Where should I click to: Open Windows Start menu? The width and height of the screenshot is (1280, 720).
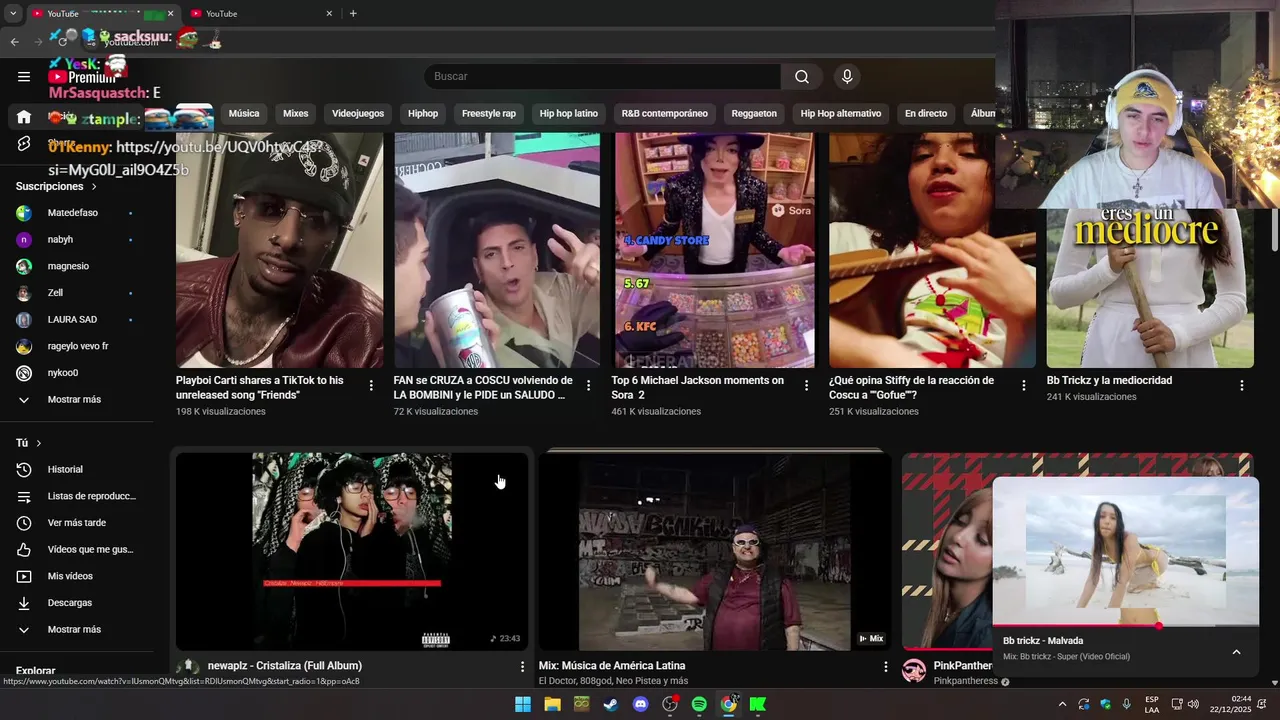tap(523, 704)
